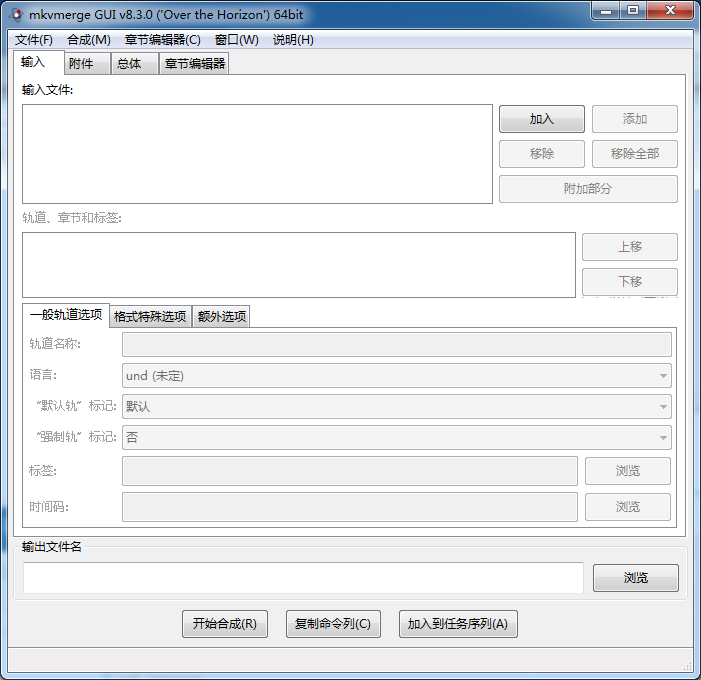Open the 说明(H) menu
This screenshot has width=701, height=680.
[293, 40]
